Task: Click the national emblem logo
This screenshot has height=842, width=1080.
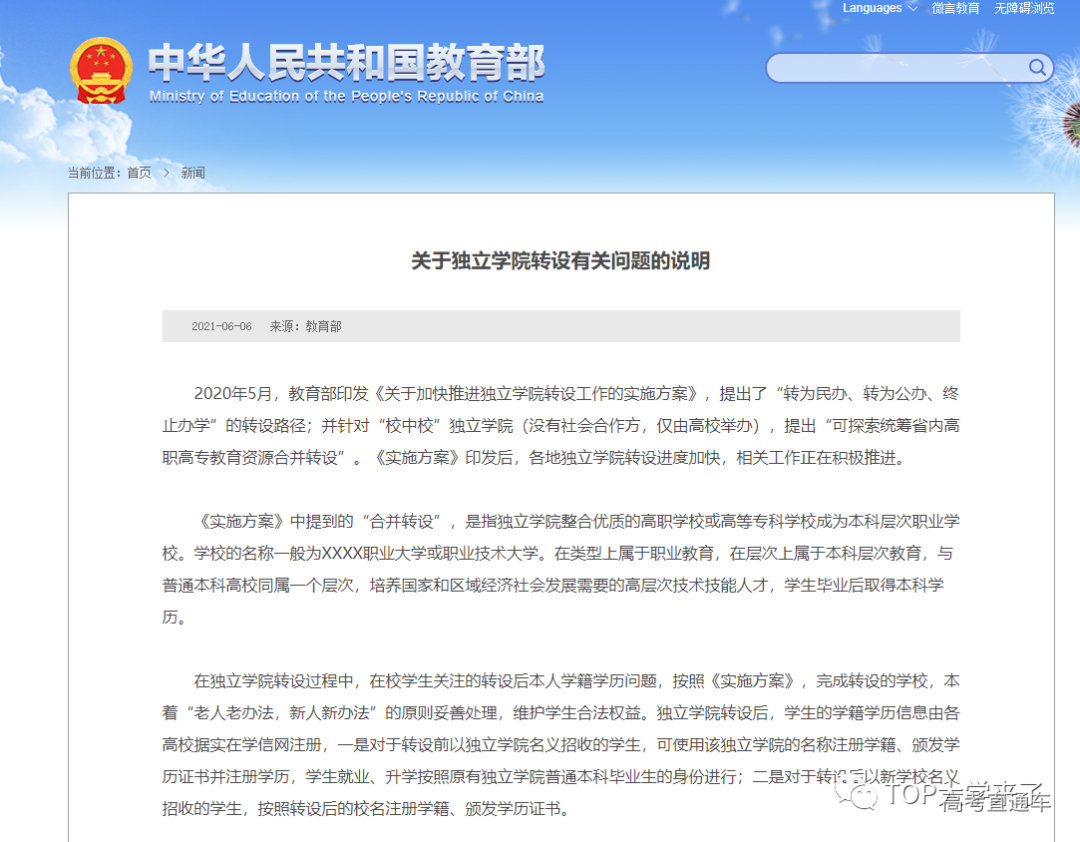Action: tap(100, 69)
